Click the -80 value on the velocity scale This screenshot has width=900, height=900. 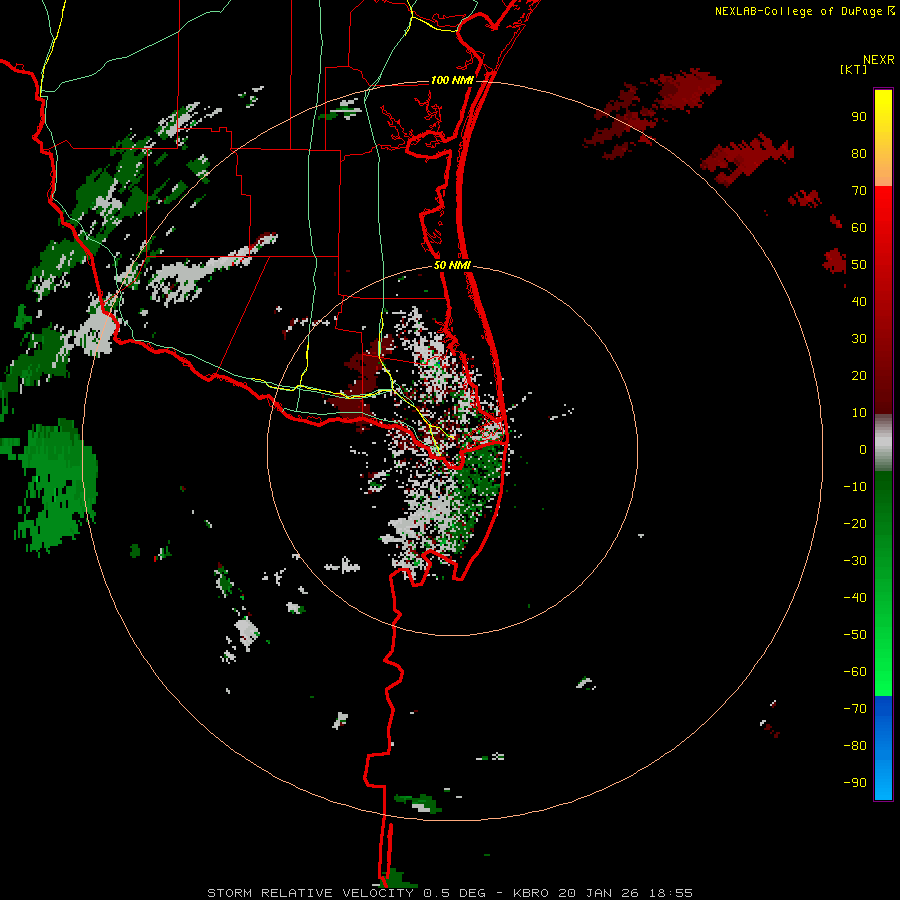855,746
